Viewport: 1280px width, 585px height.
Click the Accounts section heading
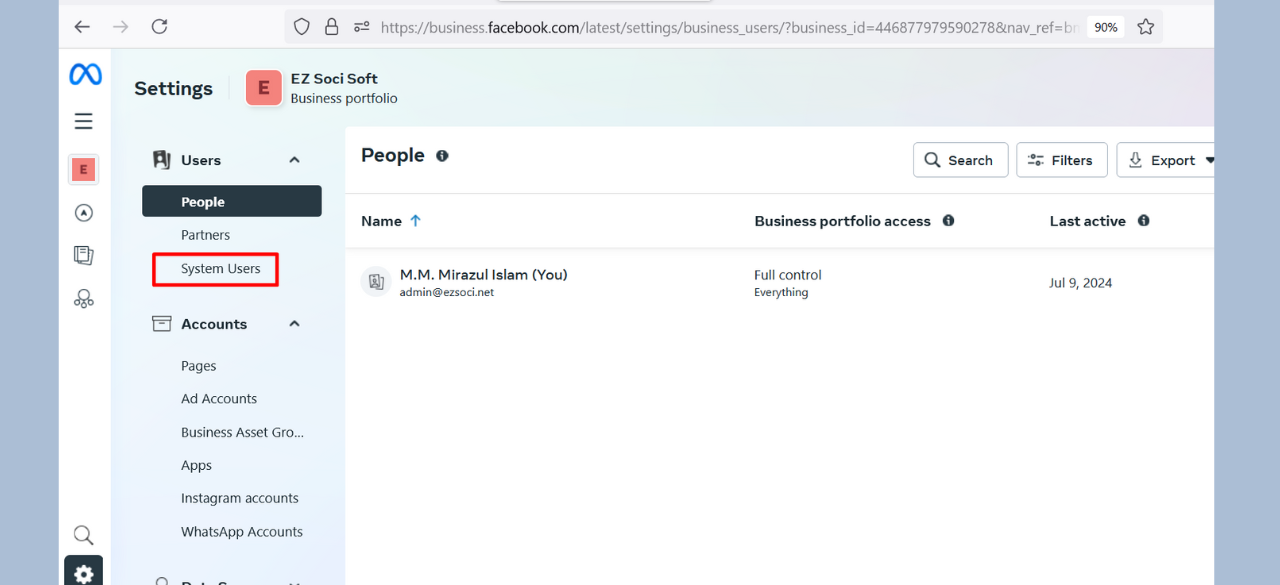(x=214, y=324)
